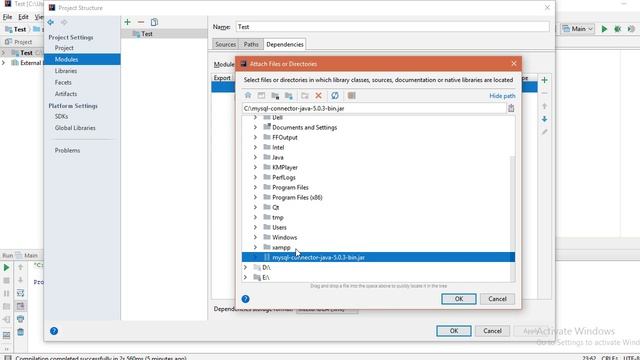This screenshot has height=360, width=640.
Task: Rerun program in Run panel
Action: (6, 267)
